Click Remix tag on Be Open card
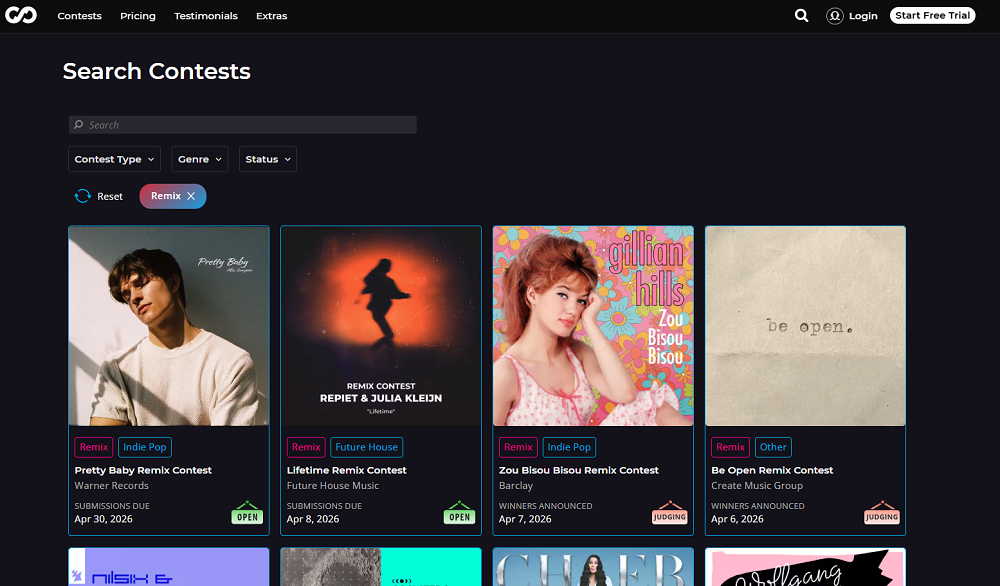 click(x=731, y=447)
